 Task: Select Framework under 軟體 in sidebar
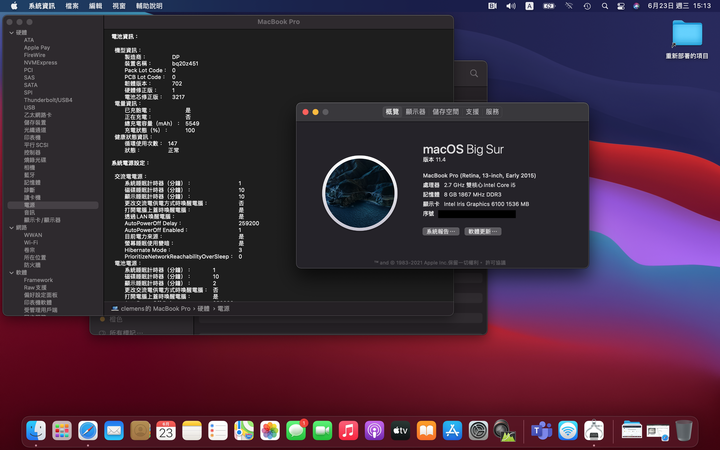click(38, 280)
